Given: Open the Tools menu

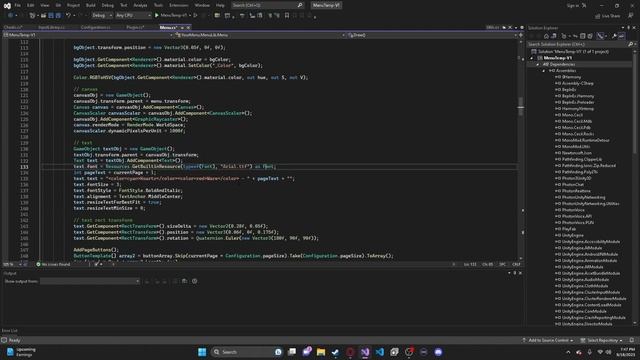Looking at the screenshot, I should (158, 5).
